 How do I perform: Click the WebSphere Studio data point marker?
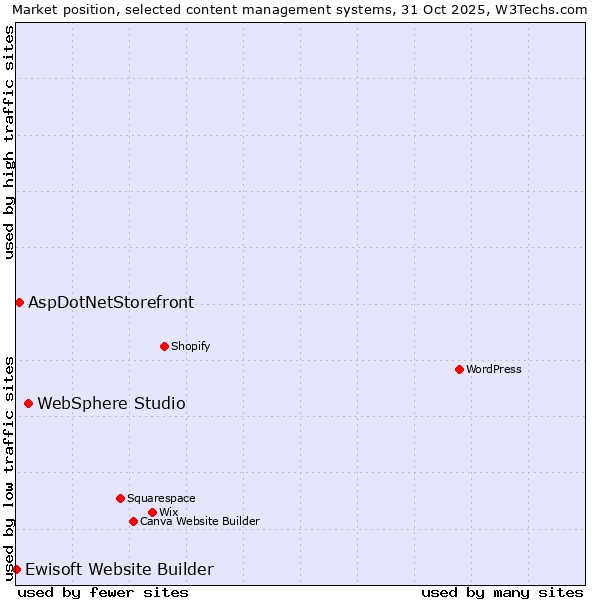click(x=28, y=403)
